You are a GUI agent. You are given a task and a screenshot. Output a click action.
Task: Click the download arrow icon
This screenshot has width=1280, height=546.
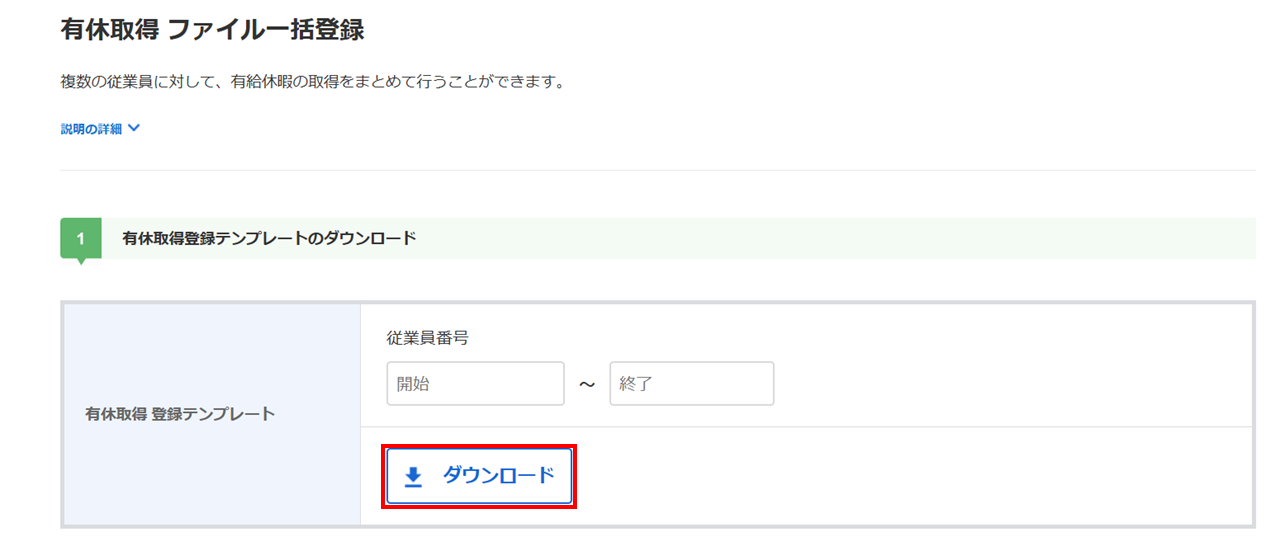point(413,477)
